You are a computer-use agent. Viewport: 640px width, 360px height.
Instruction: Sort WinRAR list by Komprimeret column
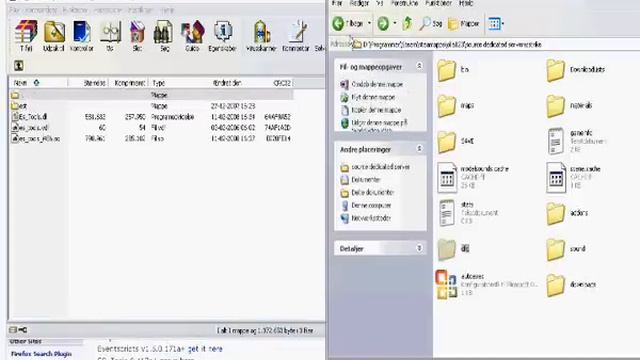tap(129, 83)
